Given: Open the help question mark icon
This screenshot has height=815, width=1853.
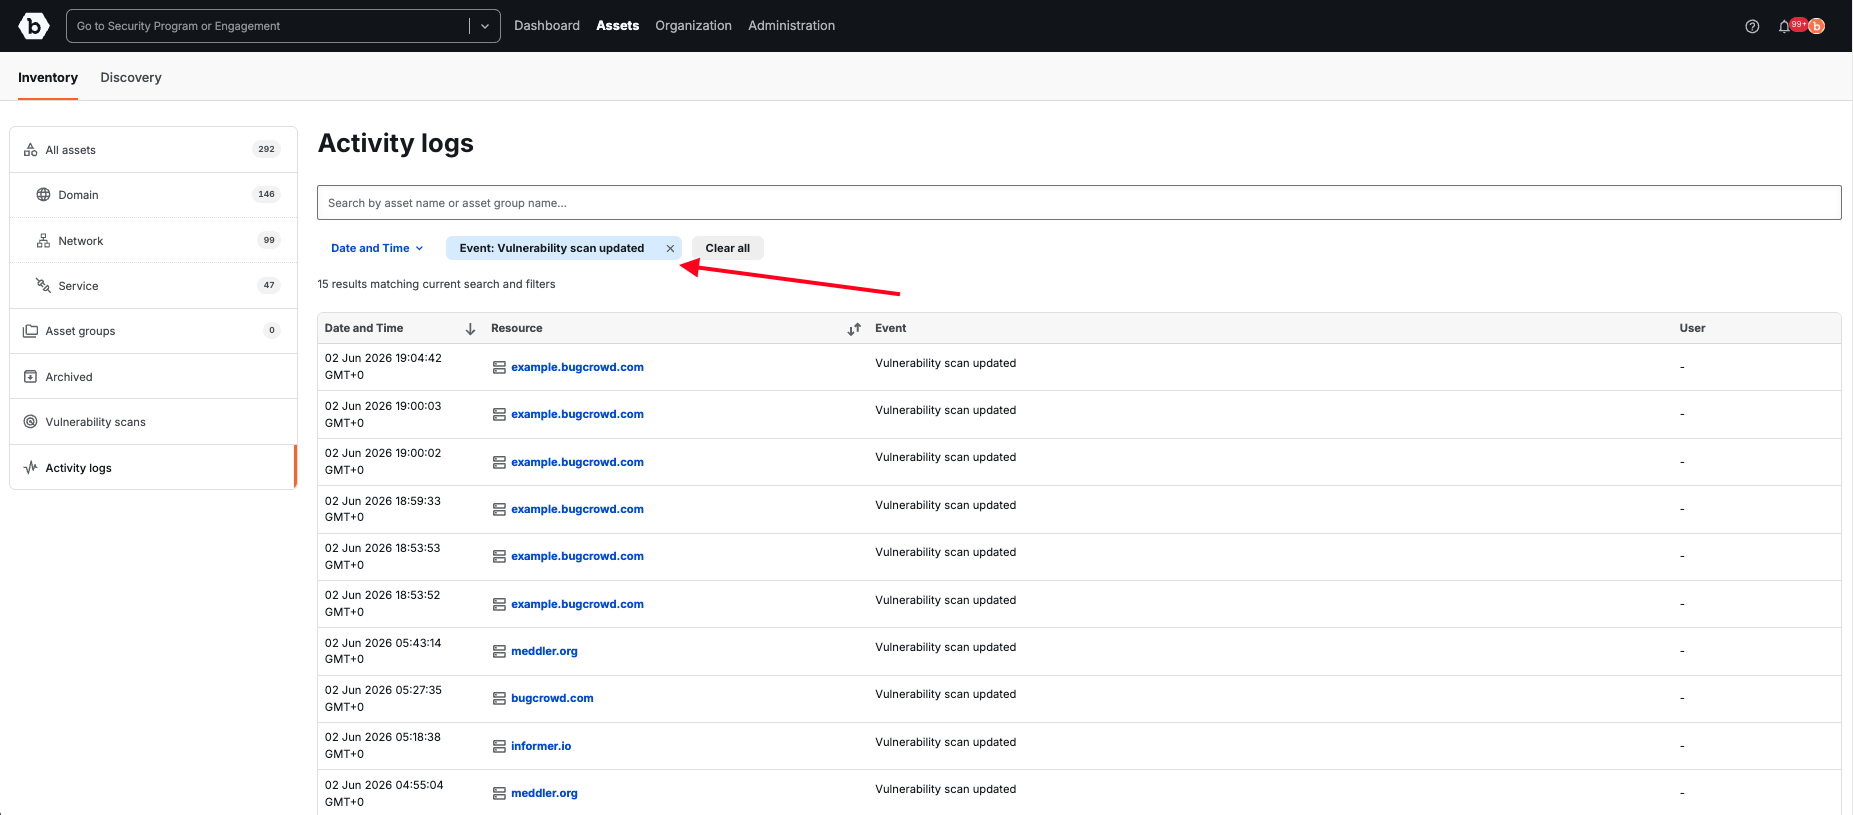Looking at the screenshot, I should tap(1752, 27).
